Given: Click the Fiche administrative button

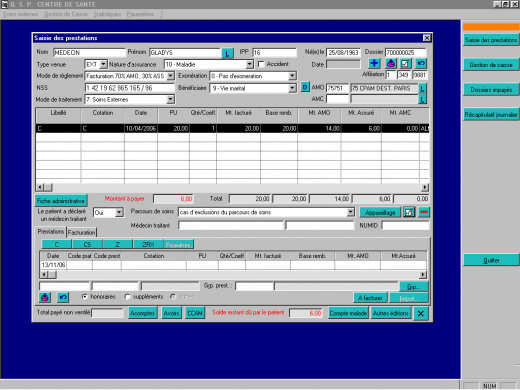Looking at the screenshot, I should point(61,201).
